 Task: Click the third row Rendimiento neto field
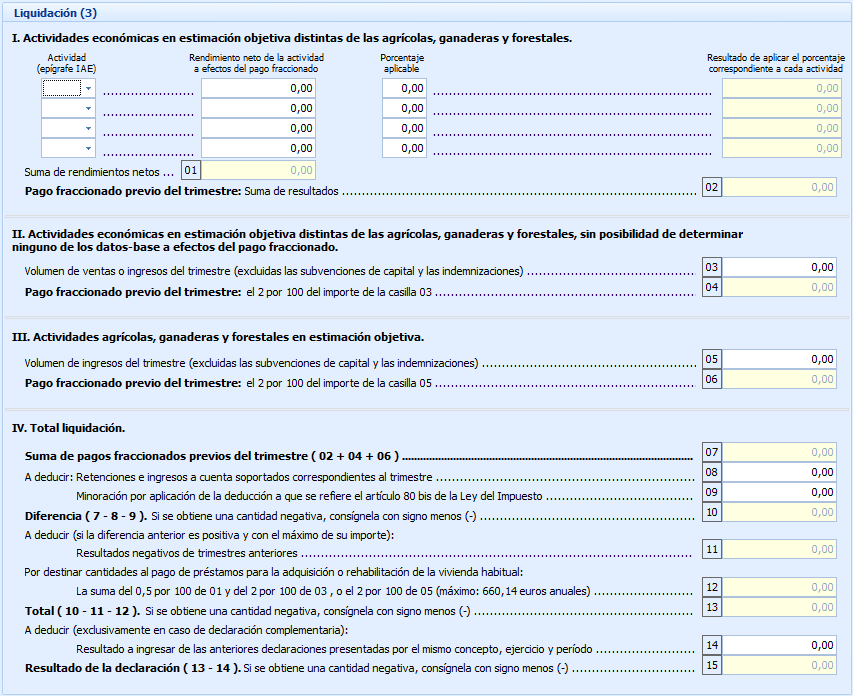258,128
